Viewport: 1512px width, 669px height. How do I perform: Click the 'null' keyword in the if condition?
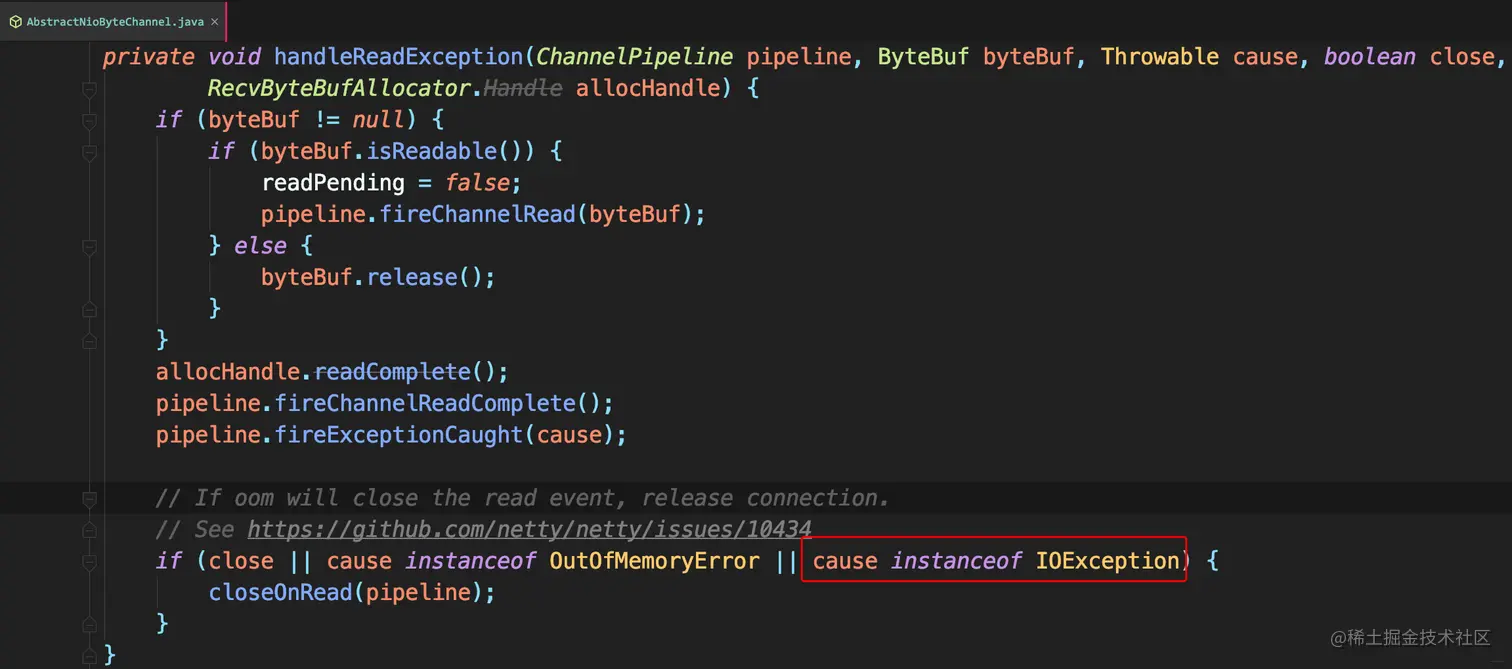[379, 120]
